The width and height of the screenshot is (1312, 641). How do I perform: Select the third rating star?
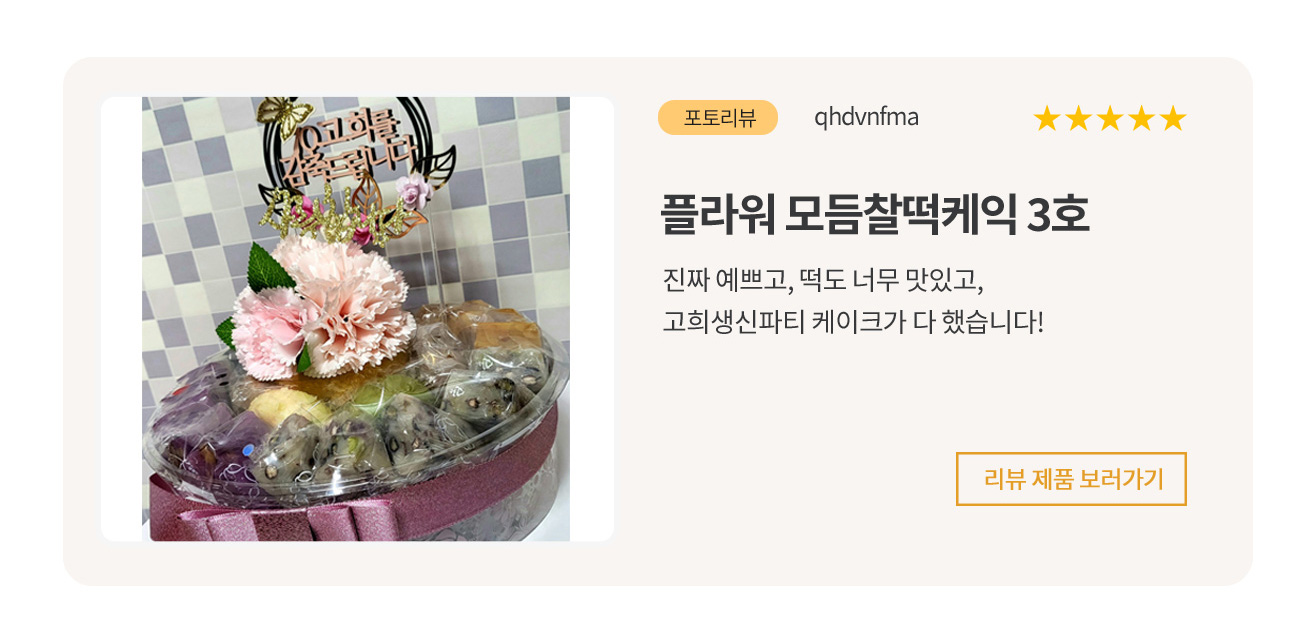pyautogui.click(x=1109, y=119)
